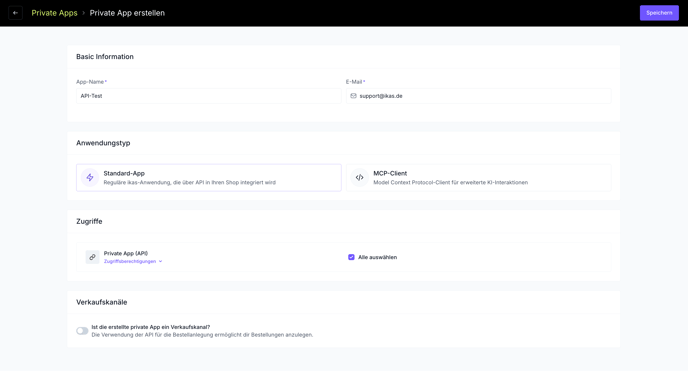Click the MCP-Client code brackets icon
The image size is (688, 371).
tap(359, 178)
